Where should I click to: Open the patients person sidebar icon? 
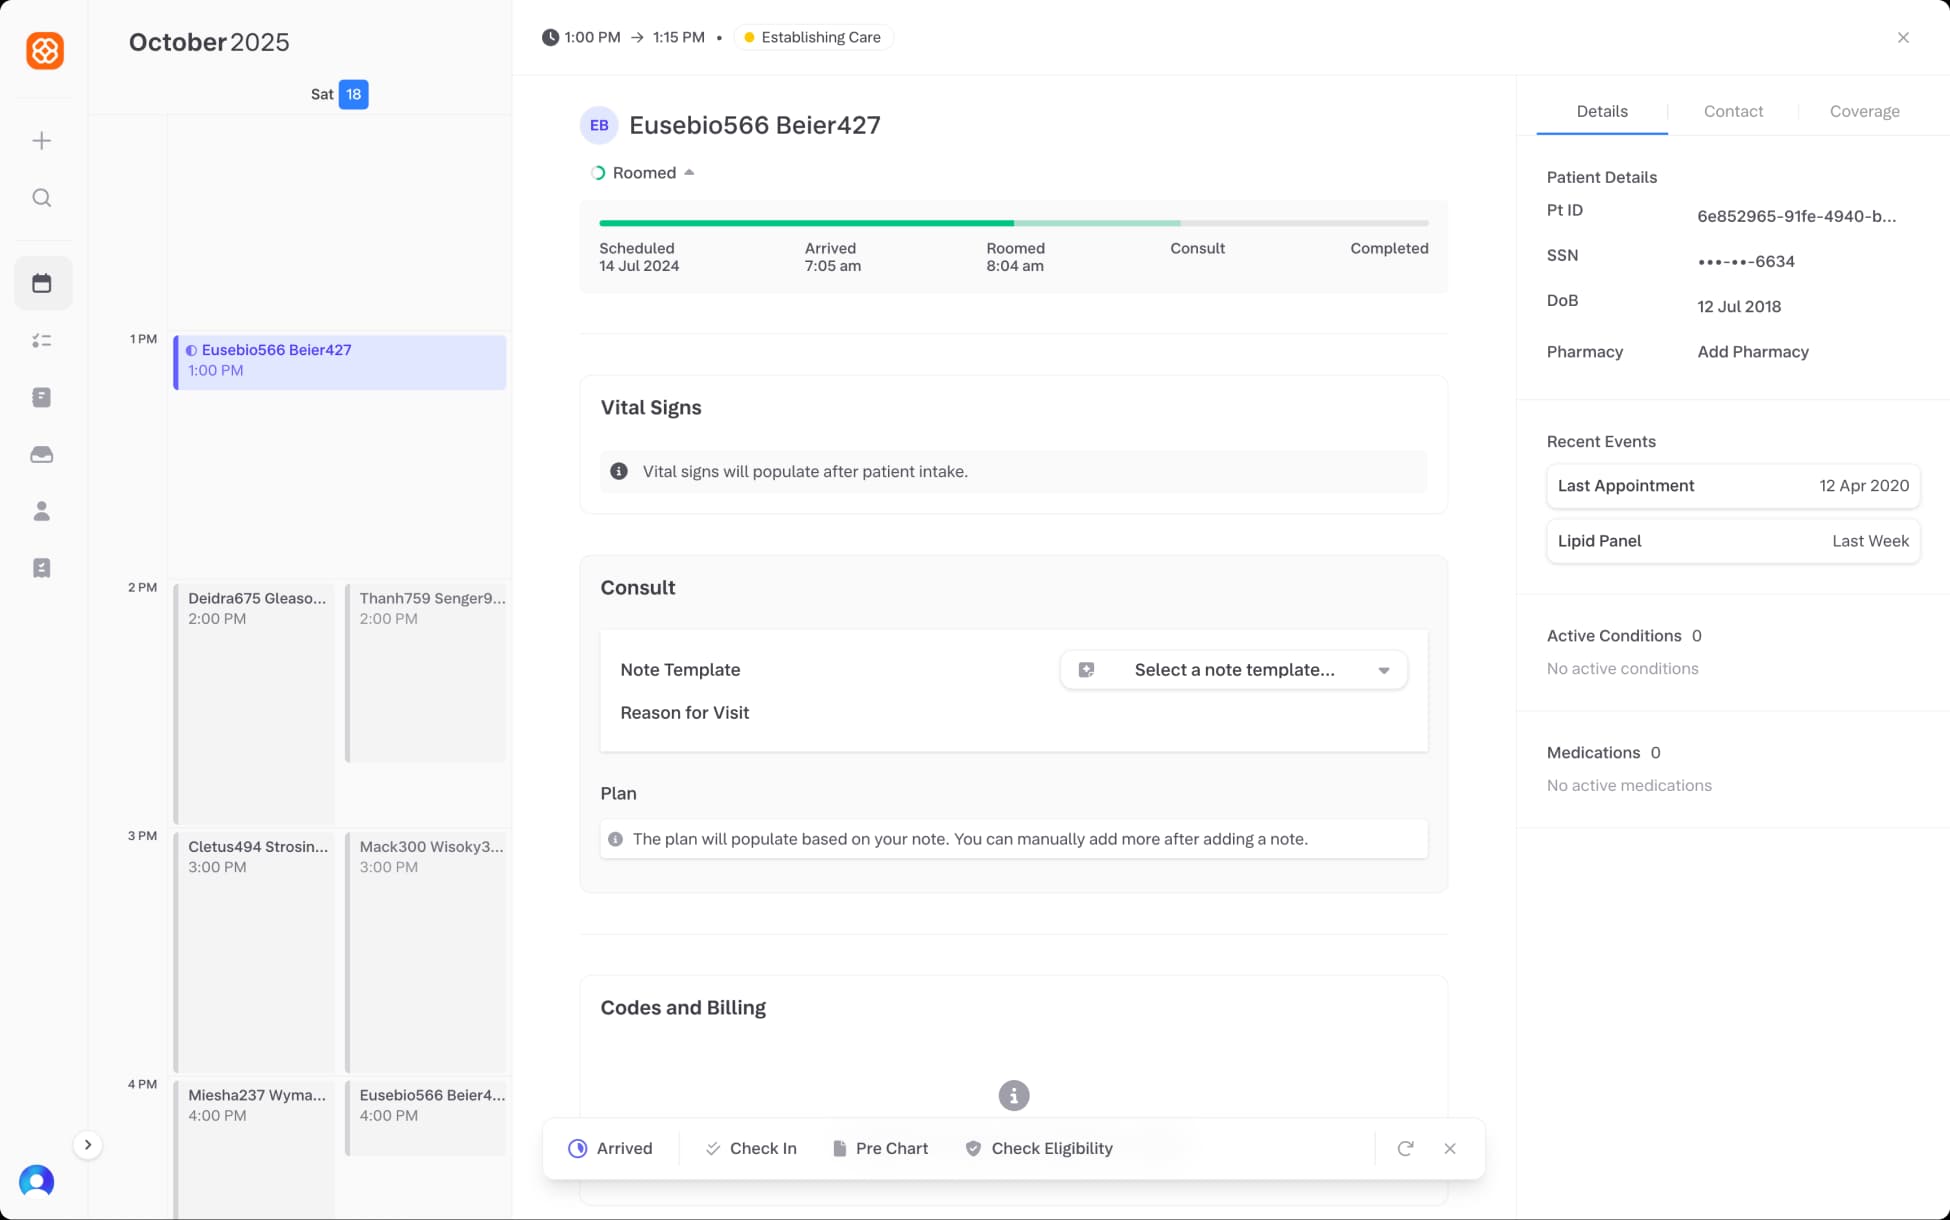(42, 512)
